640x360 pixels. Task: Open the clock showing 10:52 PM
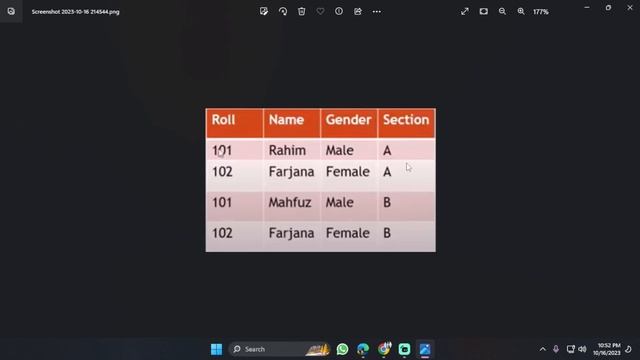(x=607, y=349)
